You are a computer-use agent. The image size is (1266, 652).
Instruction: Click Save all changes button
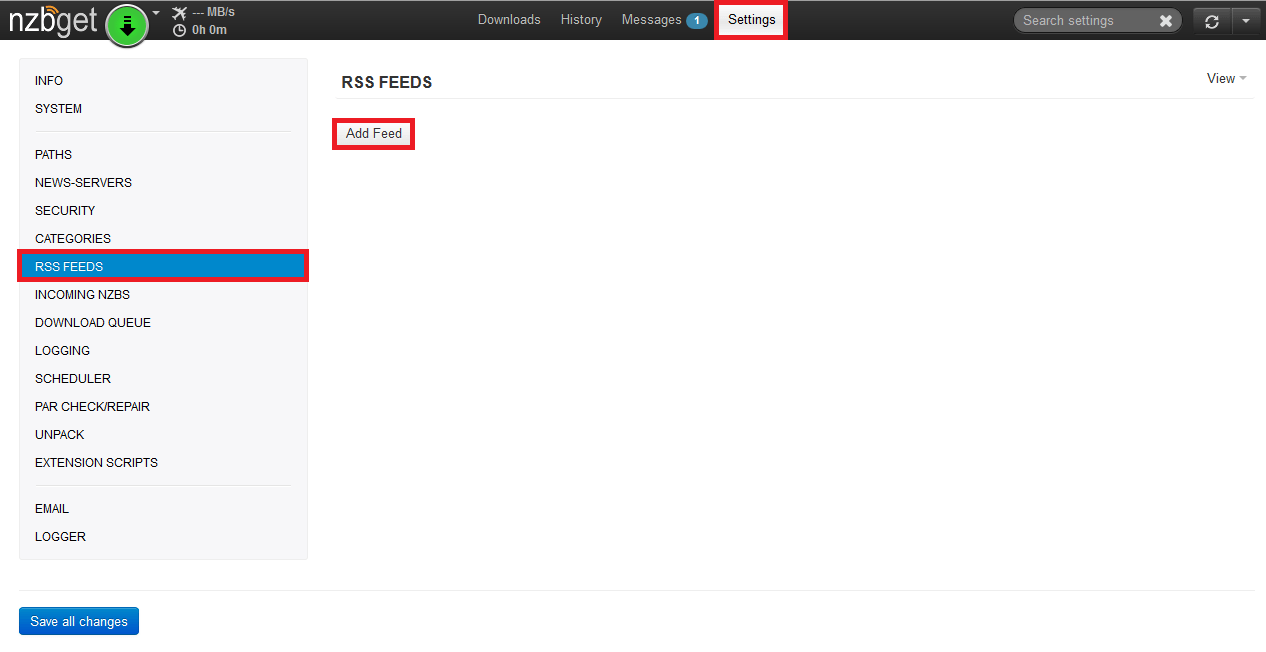click(79, 621)
